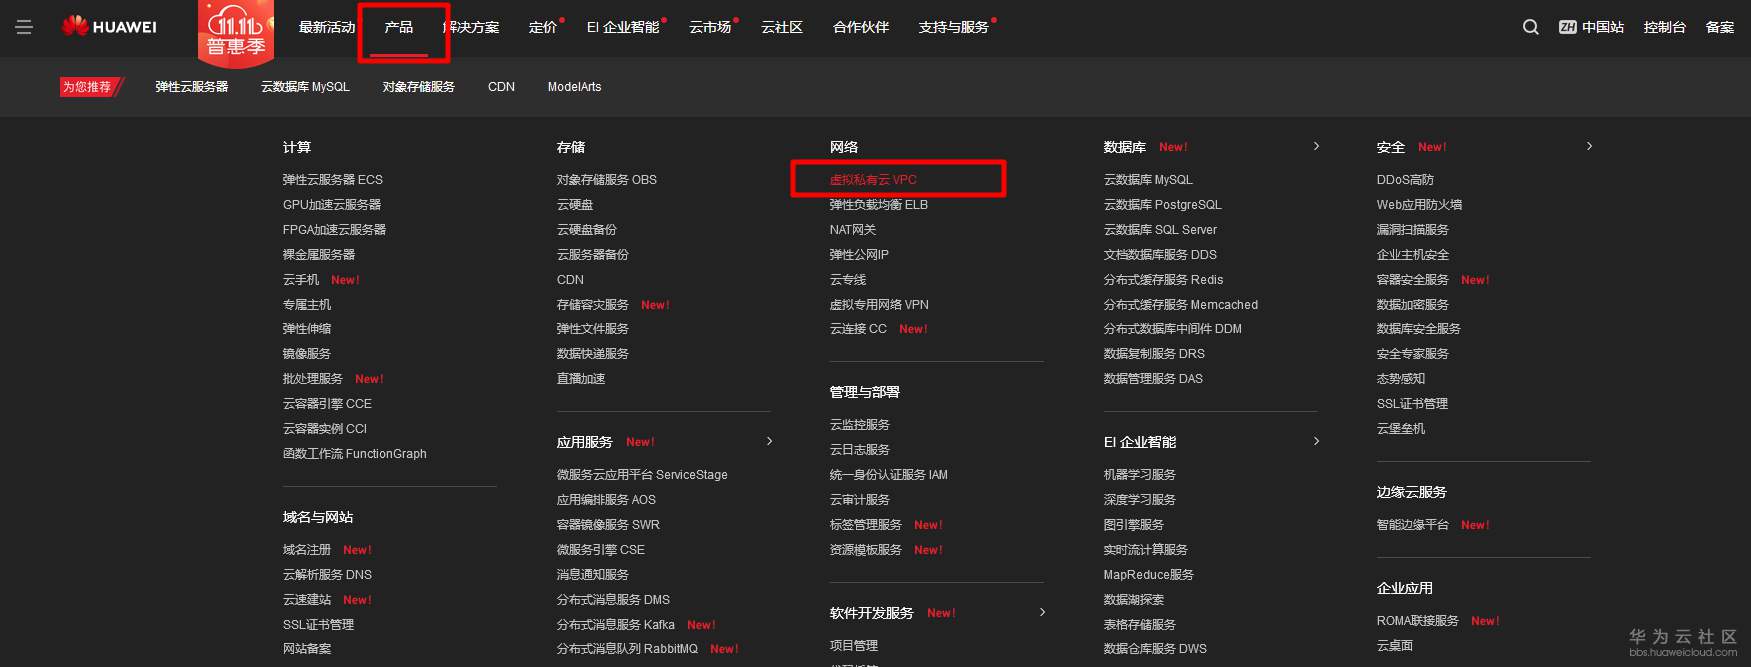This screenshot has width=1751, height=667.
Task: Open GPU加速云服务器
Action: click(332, 205)
